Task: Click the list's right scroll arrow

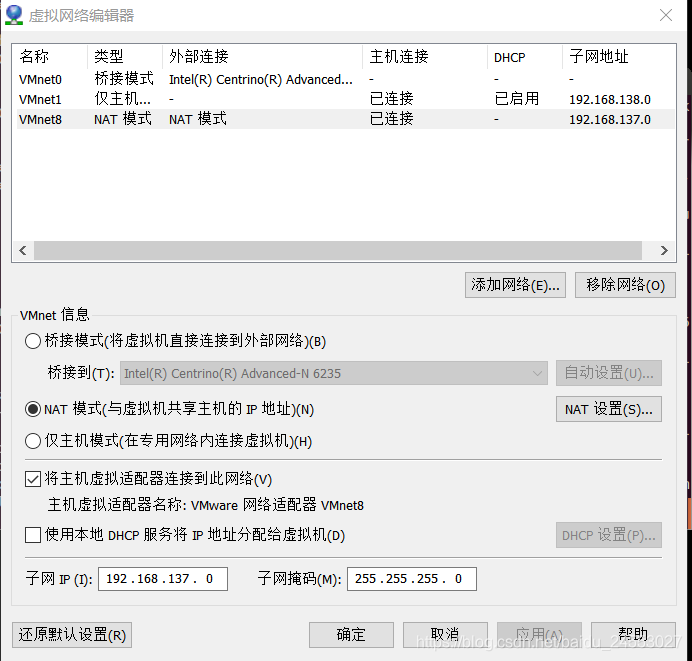Action: 664,251
